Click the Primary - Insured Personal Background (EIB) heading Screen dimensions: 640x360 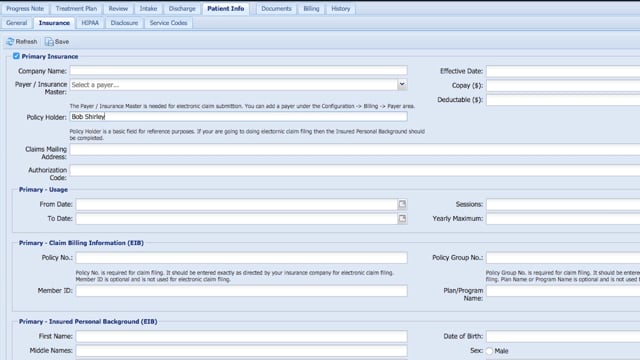pyautogui.click(x=88, y=322)
